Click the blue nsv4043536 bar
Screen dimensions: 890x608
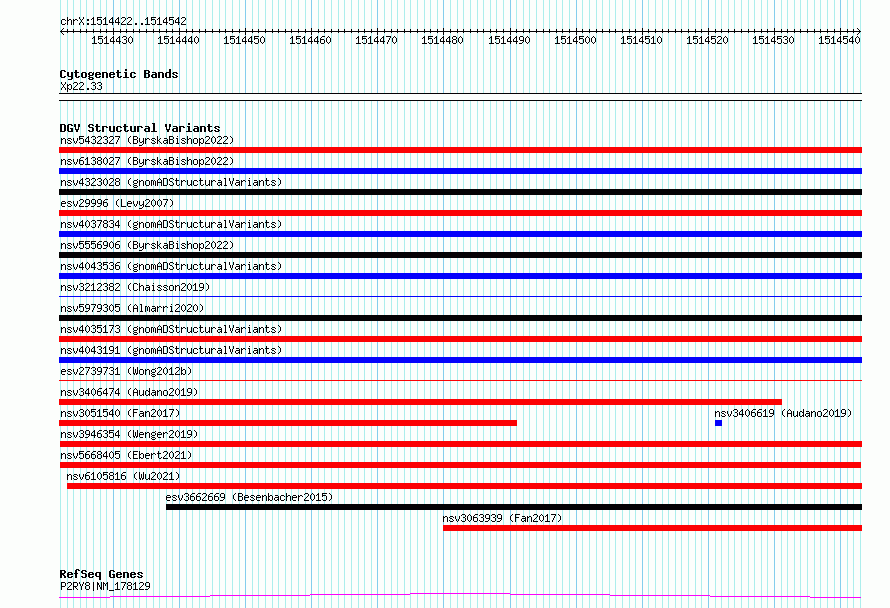pos(460,276)
